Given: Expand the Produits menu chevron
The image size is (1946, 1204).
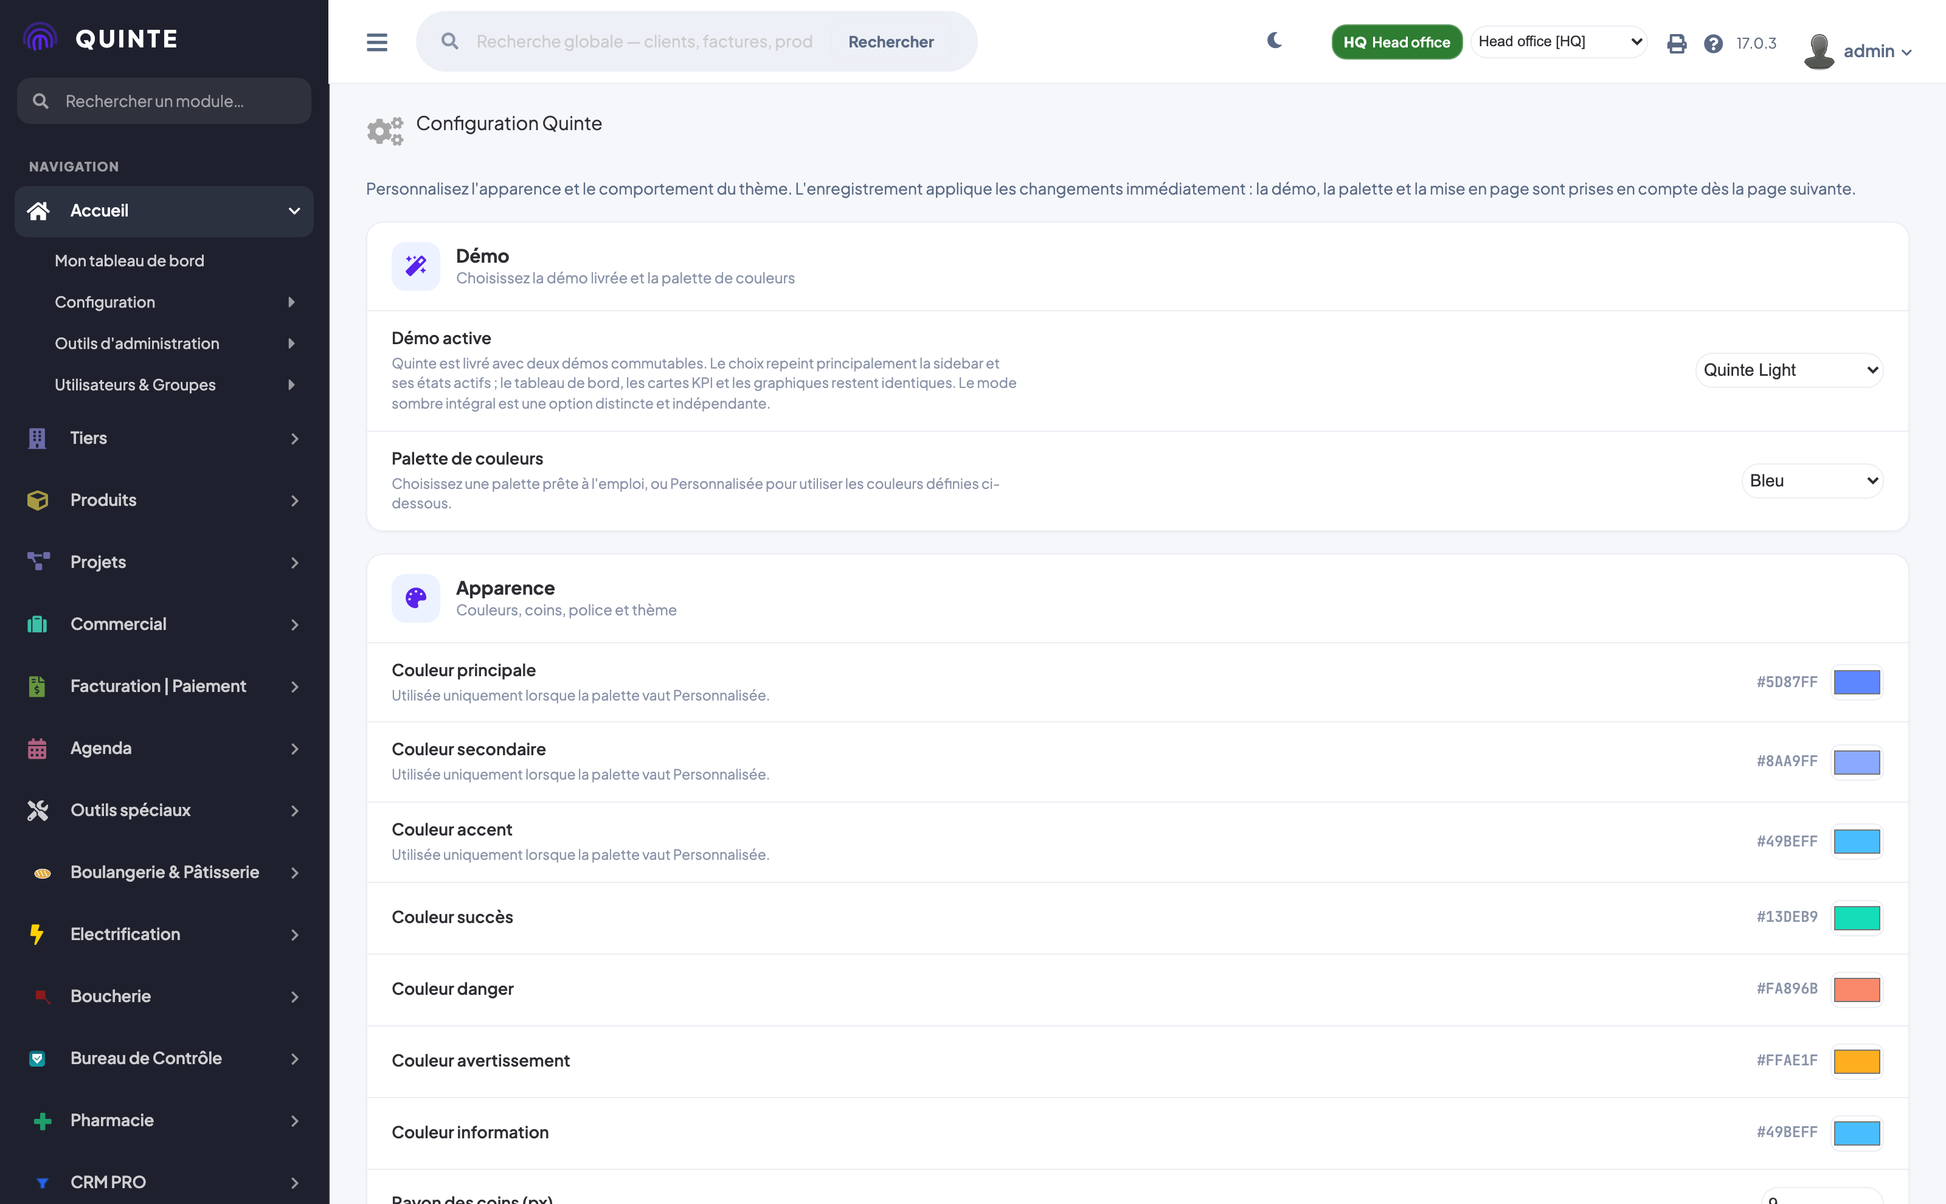Looking at the screenshot, I should pyautogui.click(x=294, y=501).
